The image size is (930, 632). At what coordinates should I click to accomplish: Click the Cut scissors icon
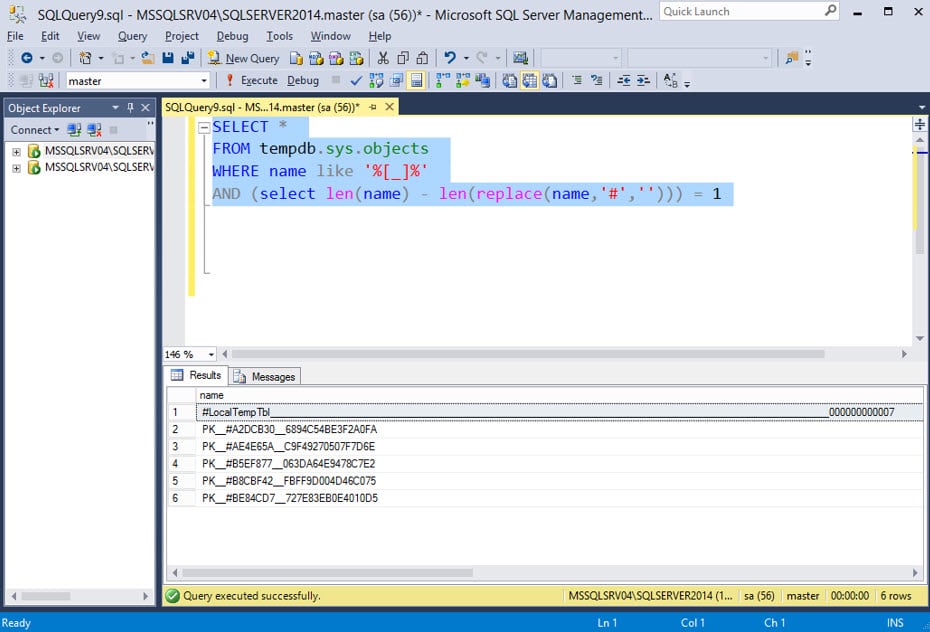[383, 58]
